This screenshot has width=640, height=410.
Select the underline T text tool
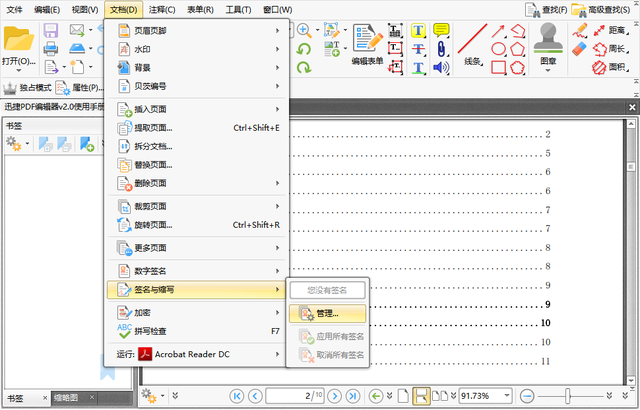[418, 67]
